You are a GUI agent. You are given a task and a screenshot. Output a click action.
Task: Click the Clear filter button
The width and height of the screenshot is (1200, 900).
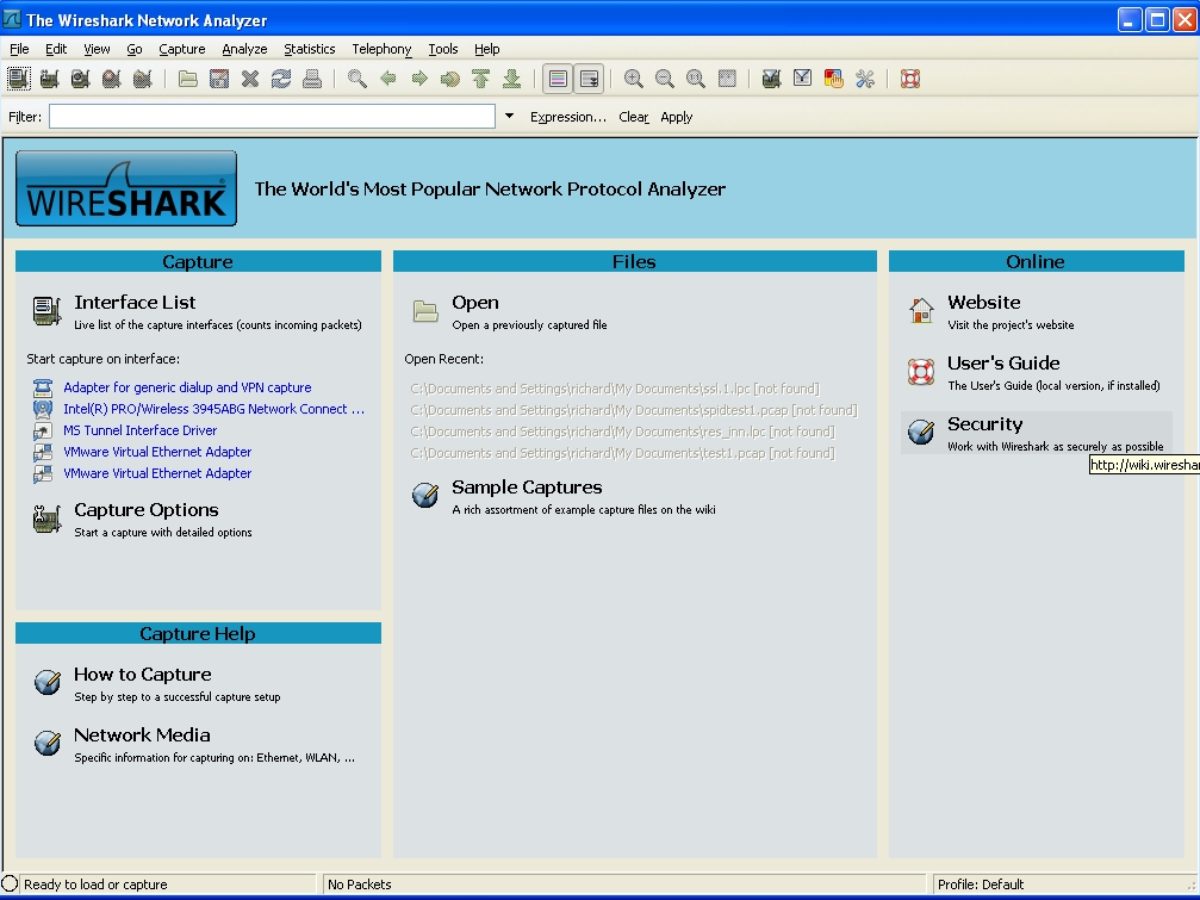click(634, 117)
